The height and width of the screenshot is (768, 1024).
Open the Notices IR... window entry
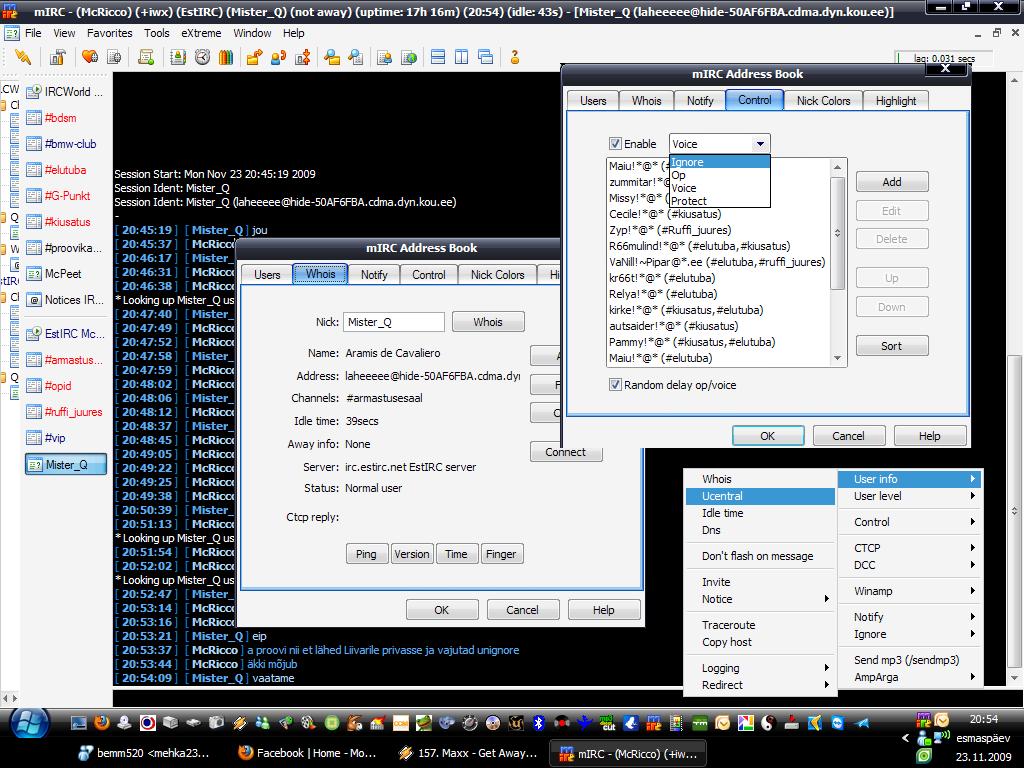click(65, 300)
